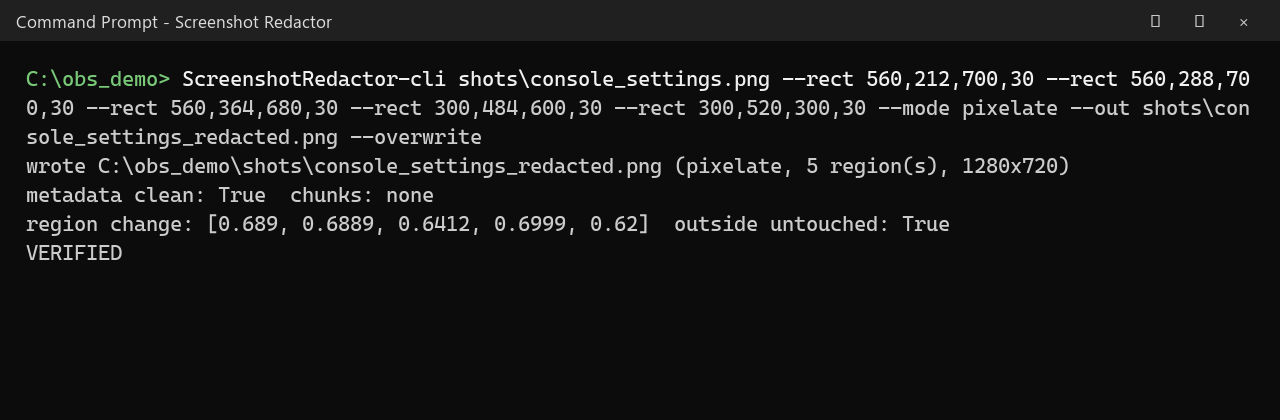Click the chunks: none text
This screenshot has width=1280, height=420.
point(362,195)
